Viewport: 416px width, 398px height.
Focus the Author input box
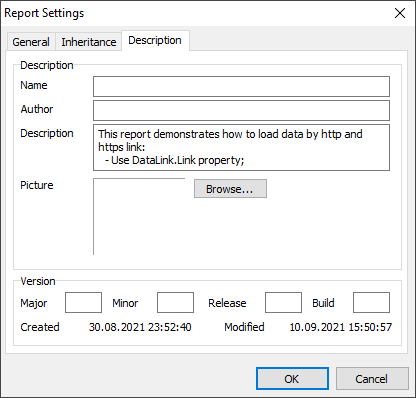point(241,111)
